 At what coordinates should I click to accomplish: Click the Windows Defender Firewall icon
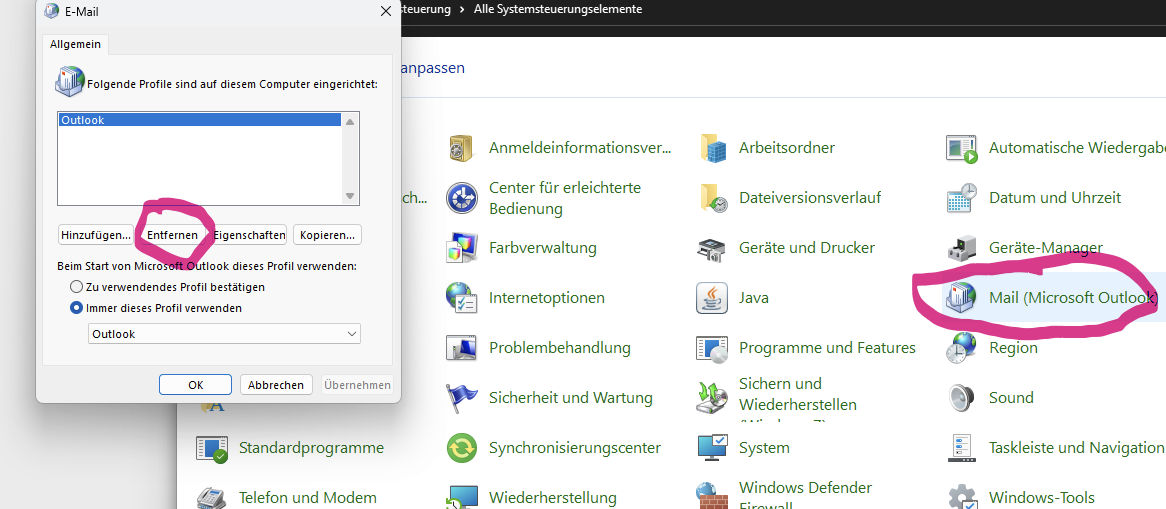pos(712,496)
